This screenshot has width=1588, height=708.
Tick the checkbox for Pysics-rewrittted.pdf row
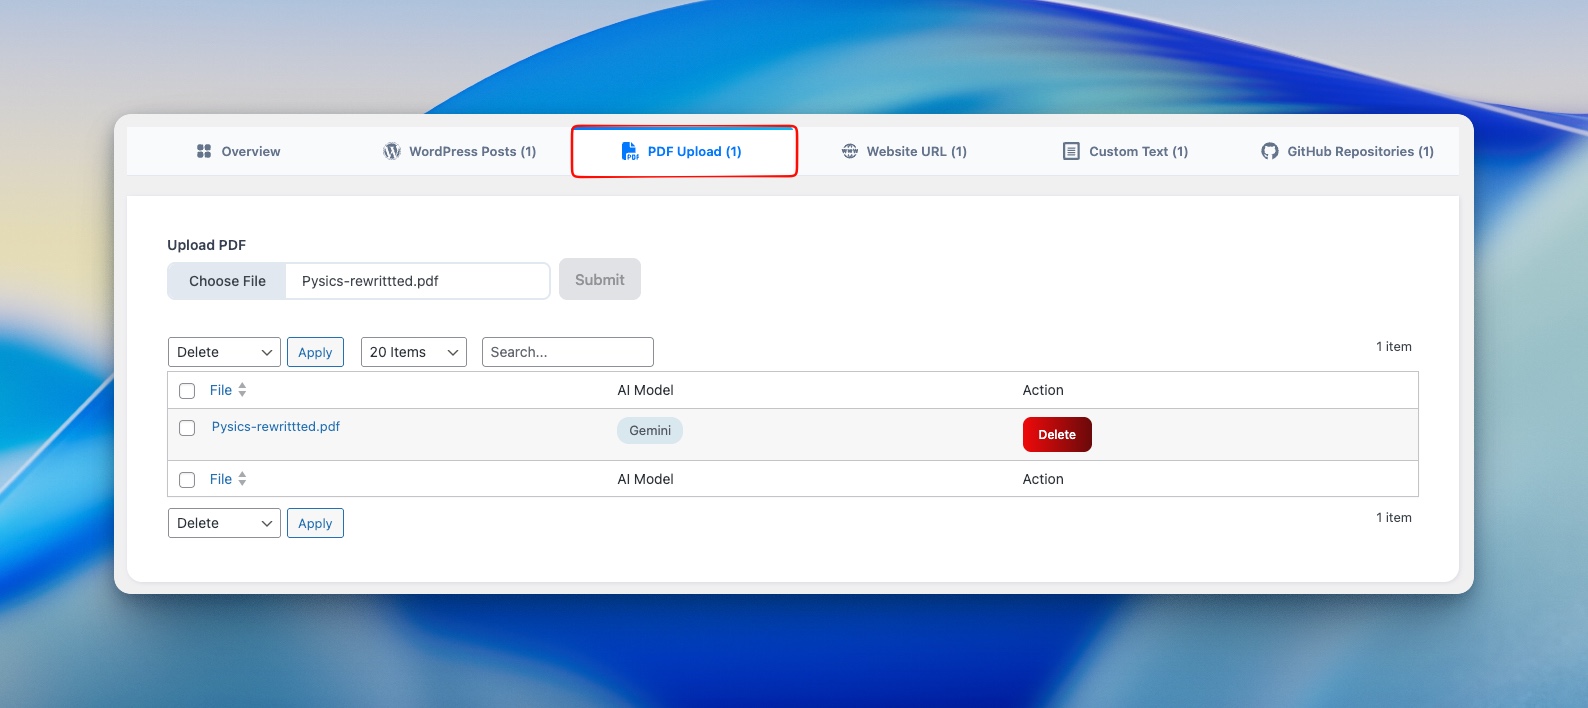[187, 428]
